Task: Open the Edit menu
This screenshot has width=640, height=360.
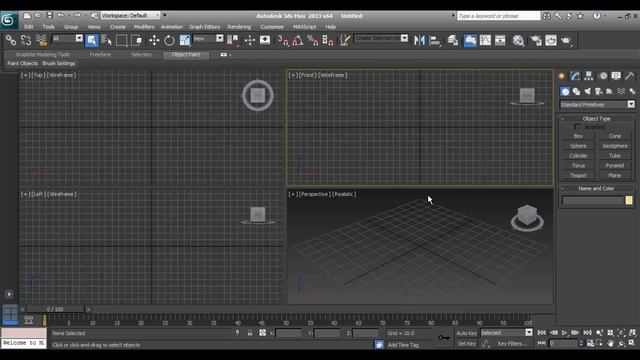Action: pos(29,27)
